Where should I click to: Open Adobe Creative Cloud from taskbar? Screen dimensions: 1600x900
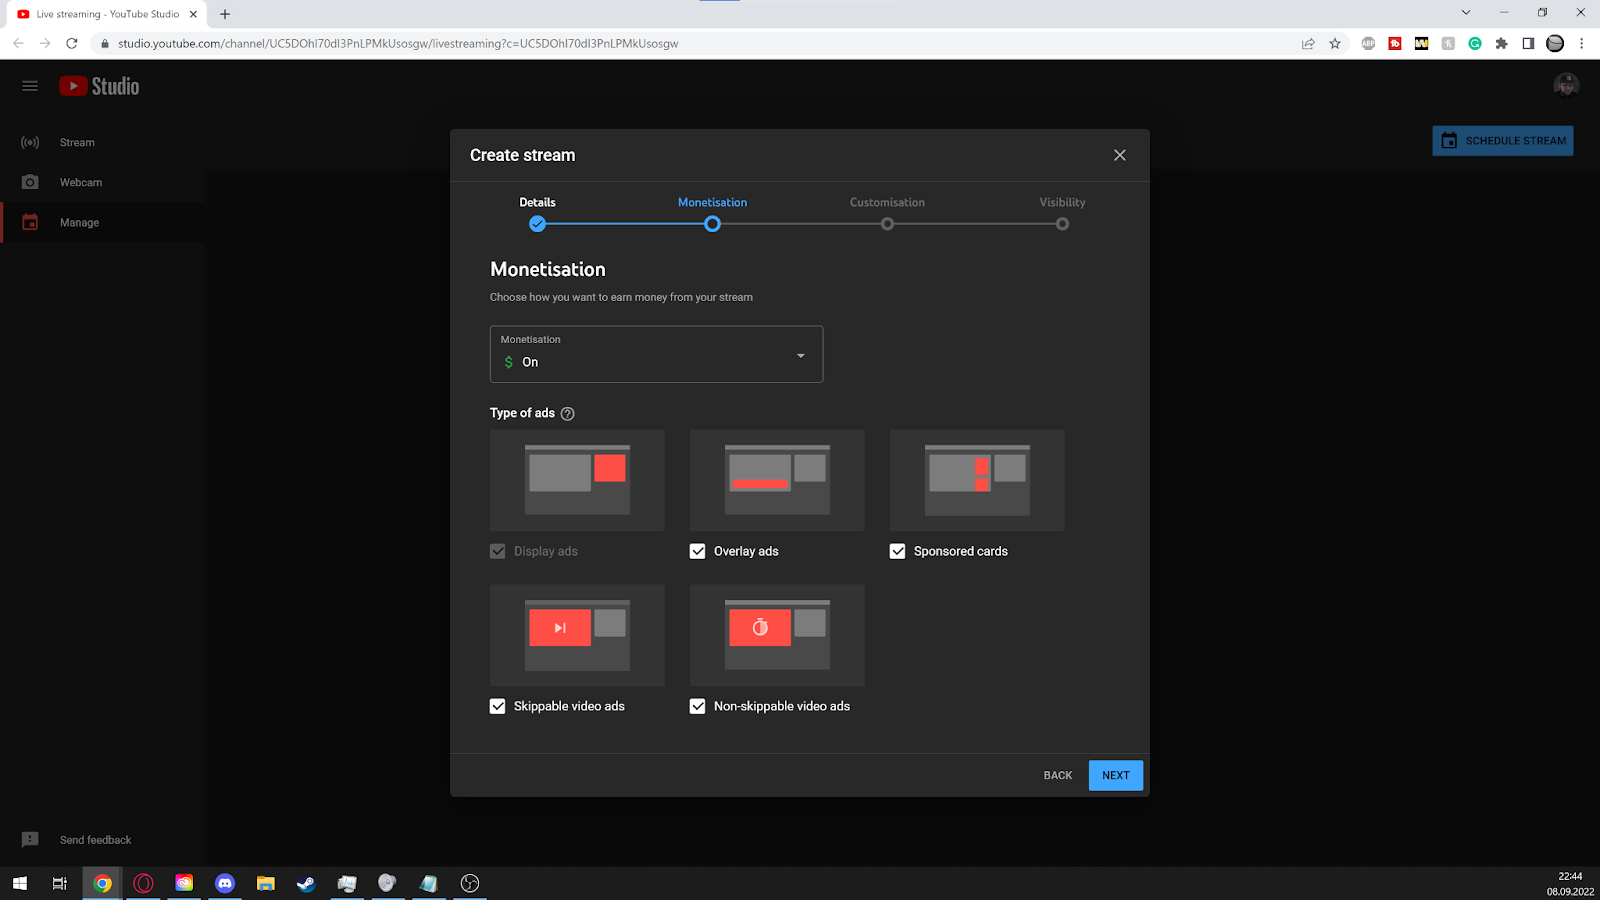click(x=184, y=883)
